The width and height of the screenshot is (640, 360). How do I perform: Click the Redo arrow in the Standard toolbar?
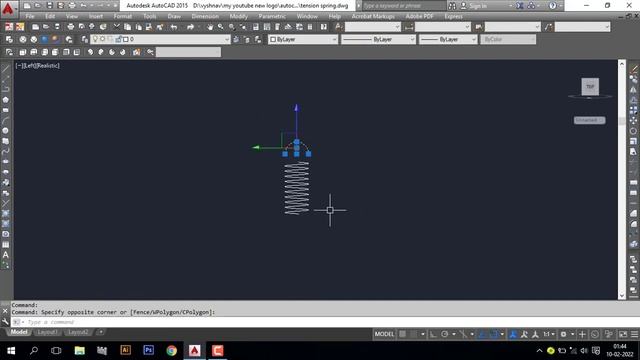point(190,27)
